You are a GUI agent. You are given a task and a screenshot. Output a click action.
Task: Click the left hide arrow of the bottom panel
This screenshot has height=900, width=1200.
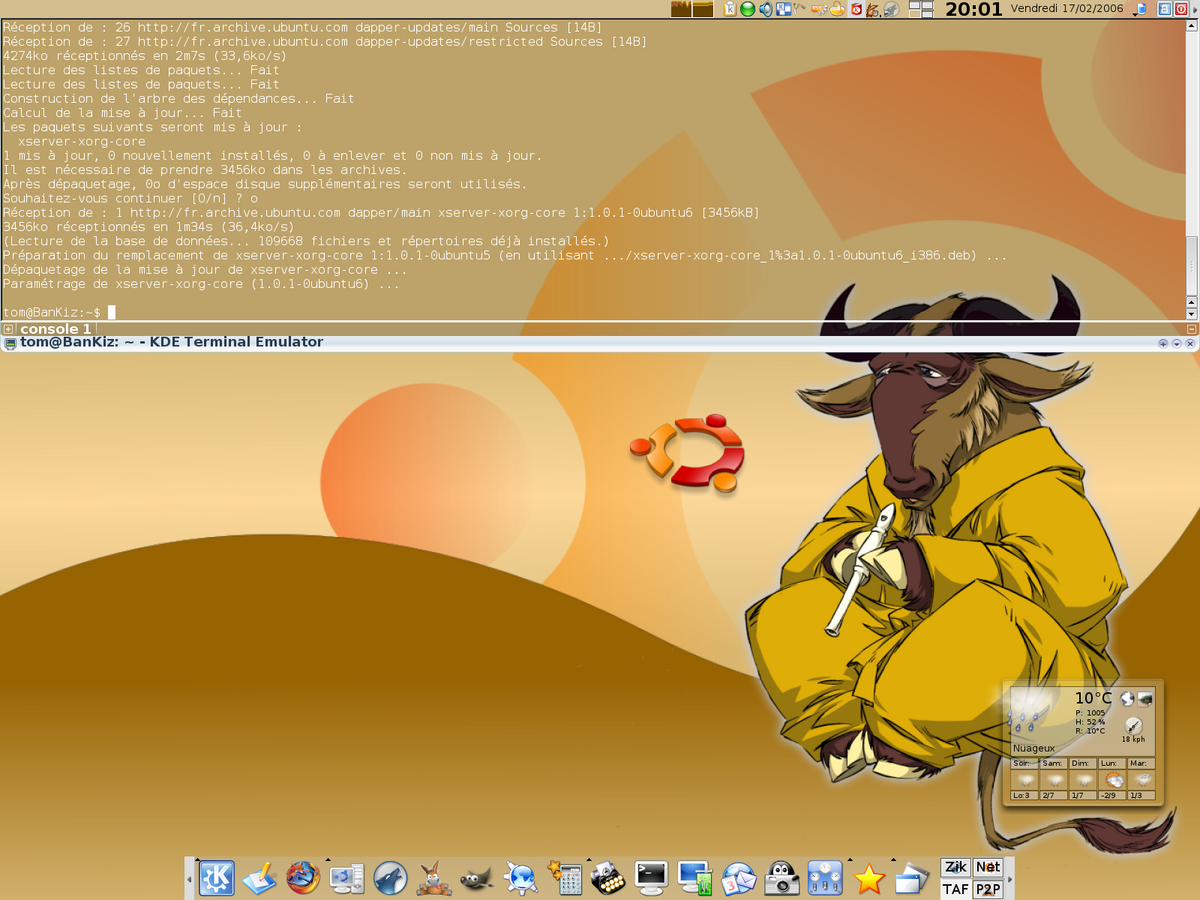click(x=190, y=878)
